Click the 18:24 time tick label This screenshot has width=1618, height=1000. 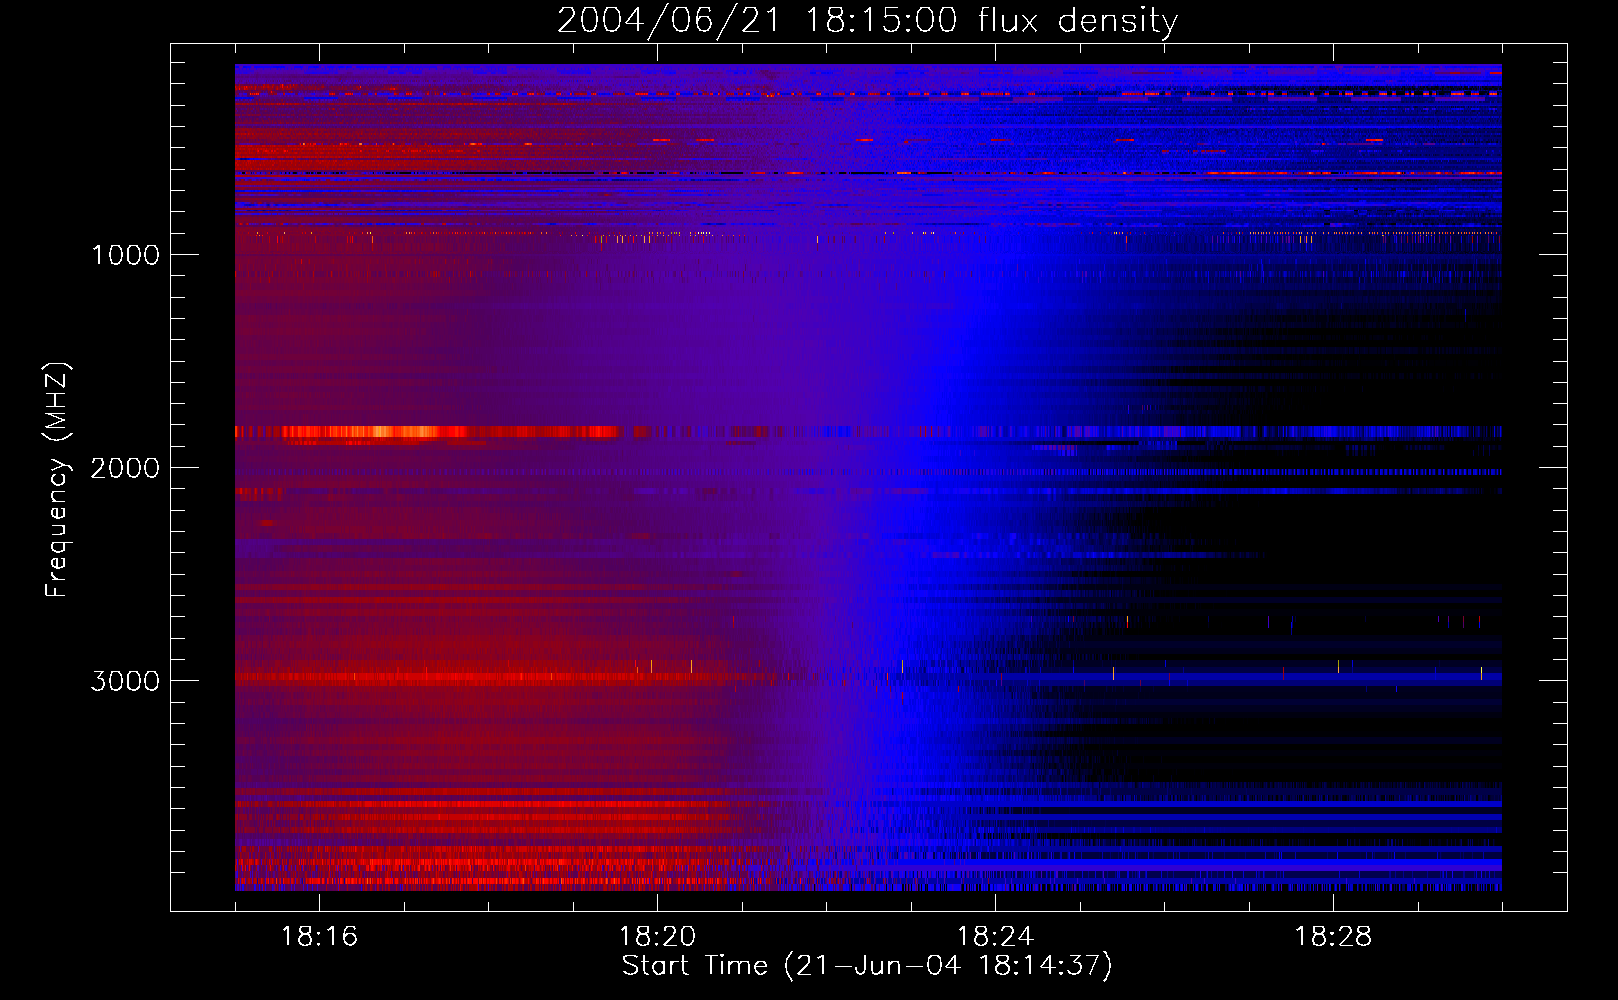995,937
